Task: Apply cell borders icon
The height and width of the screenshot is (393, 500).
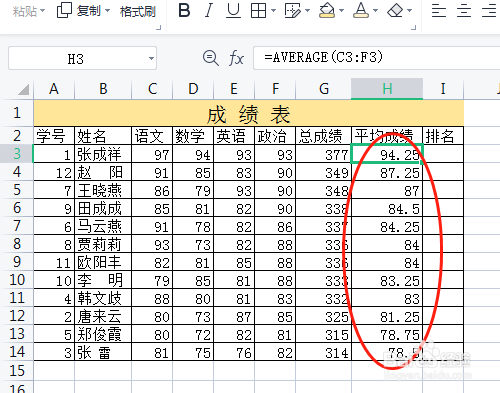Action: coord(258,10)
